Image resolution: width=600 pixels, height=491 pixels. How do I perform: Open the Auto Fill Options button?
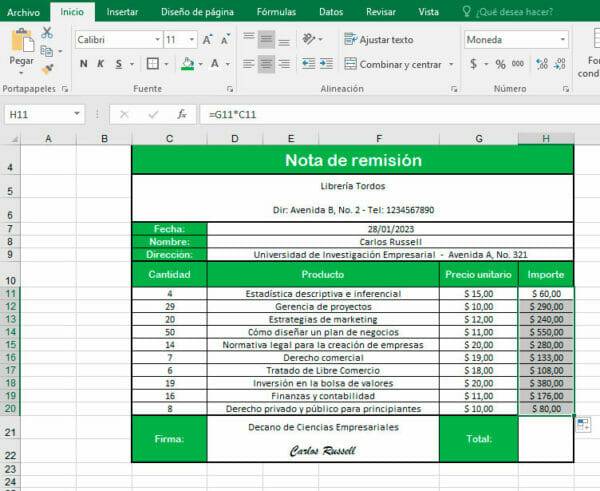583,424
